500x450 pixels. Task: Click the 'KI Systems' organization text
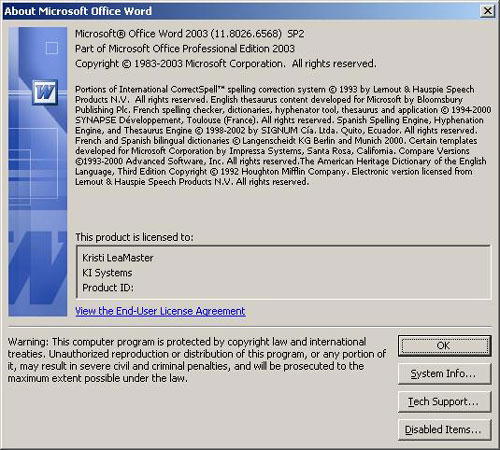coord(107,273)
